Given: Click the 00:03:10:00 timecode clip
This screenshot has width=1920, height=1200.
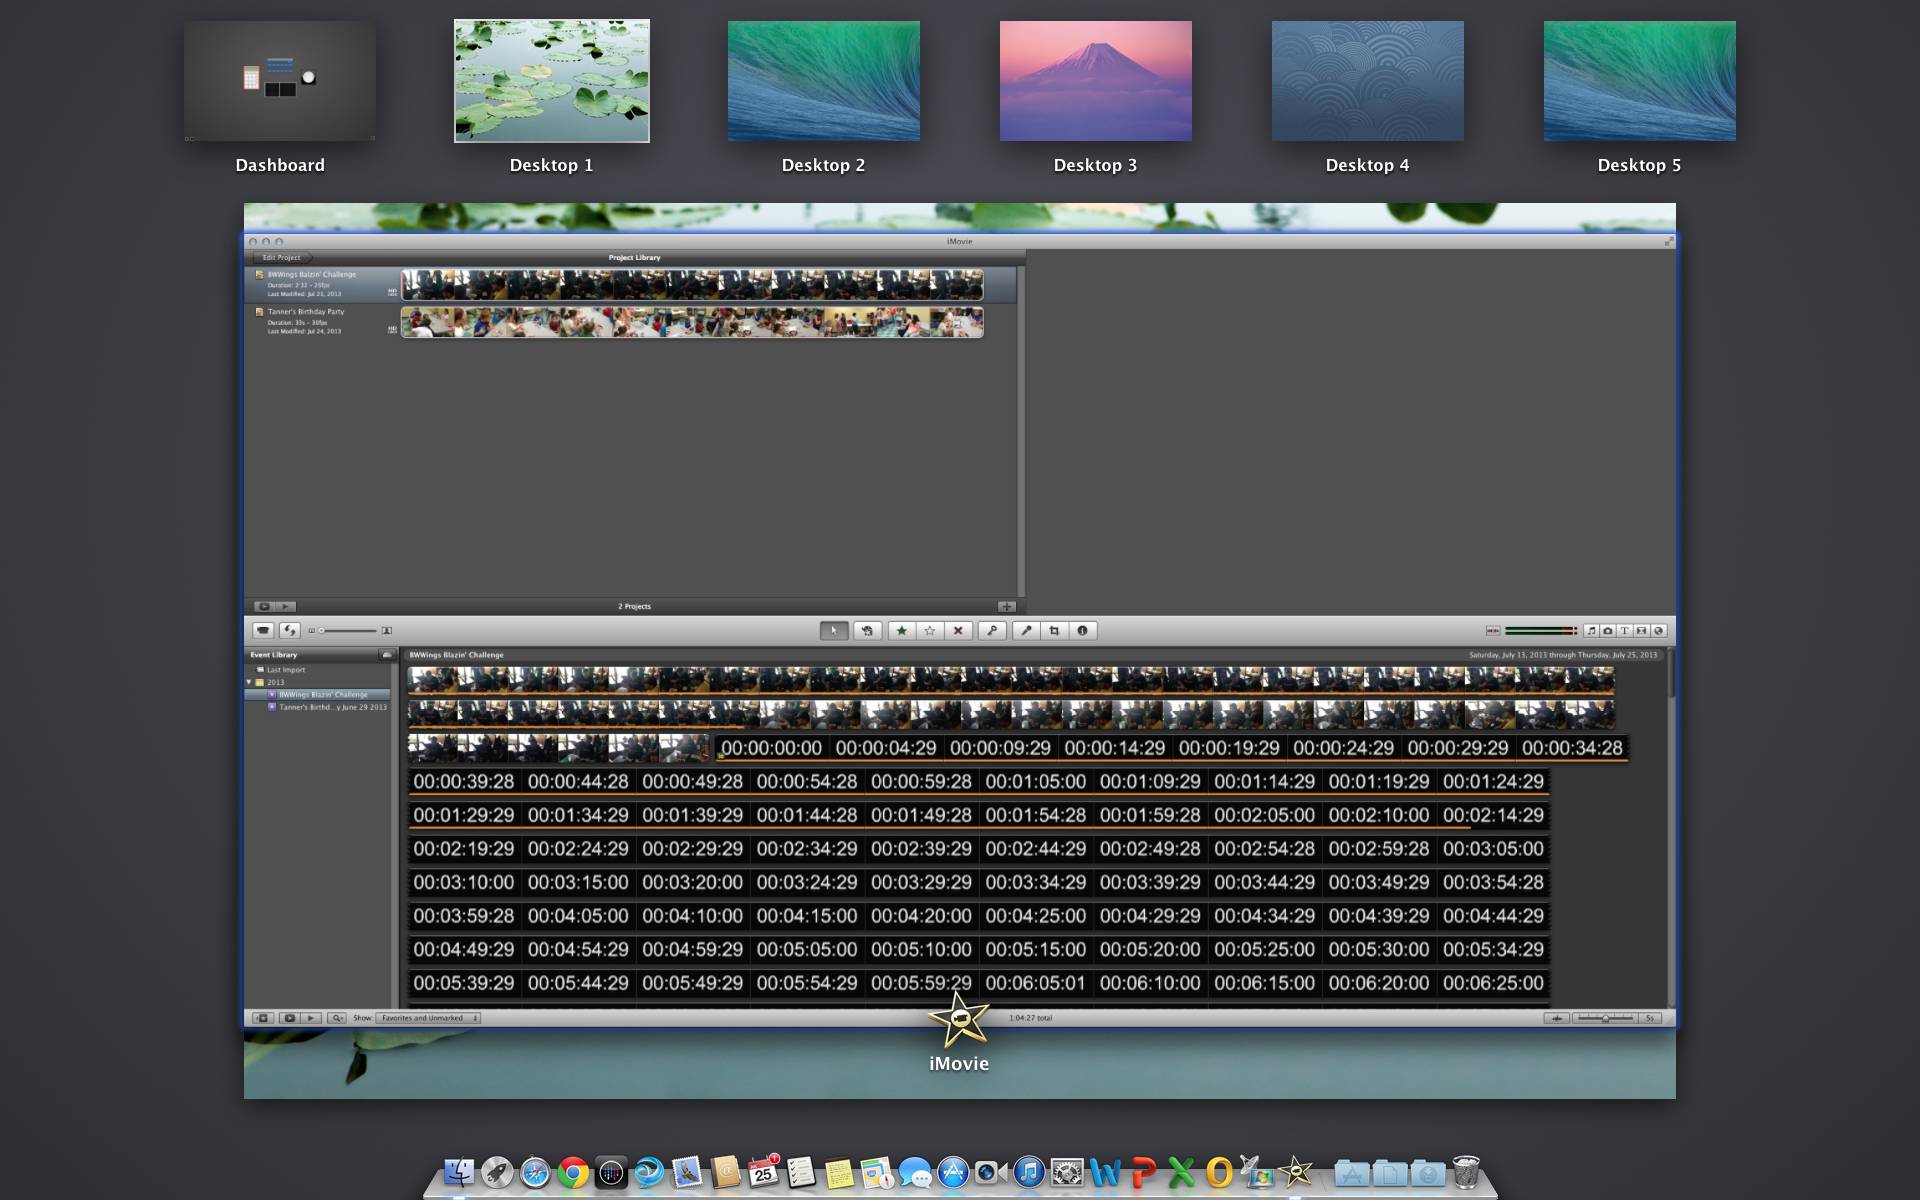Looking at the screenshot, I should point(463,883).
